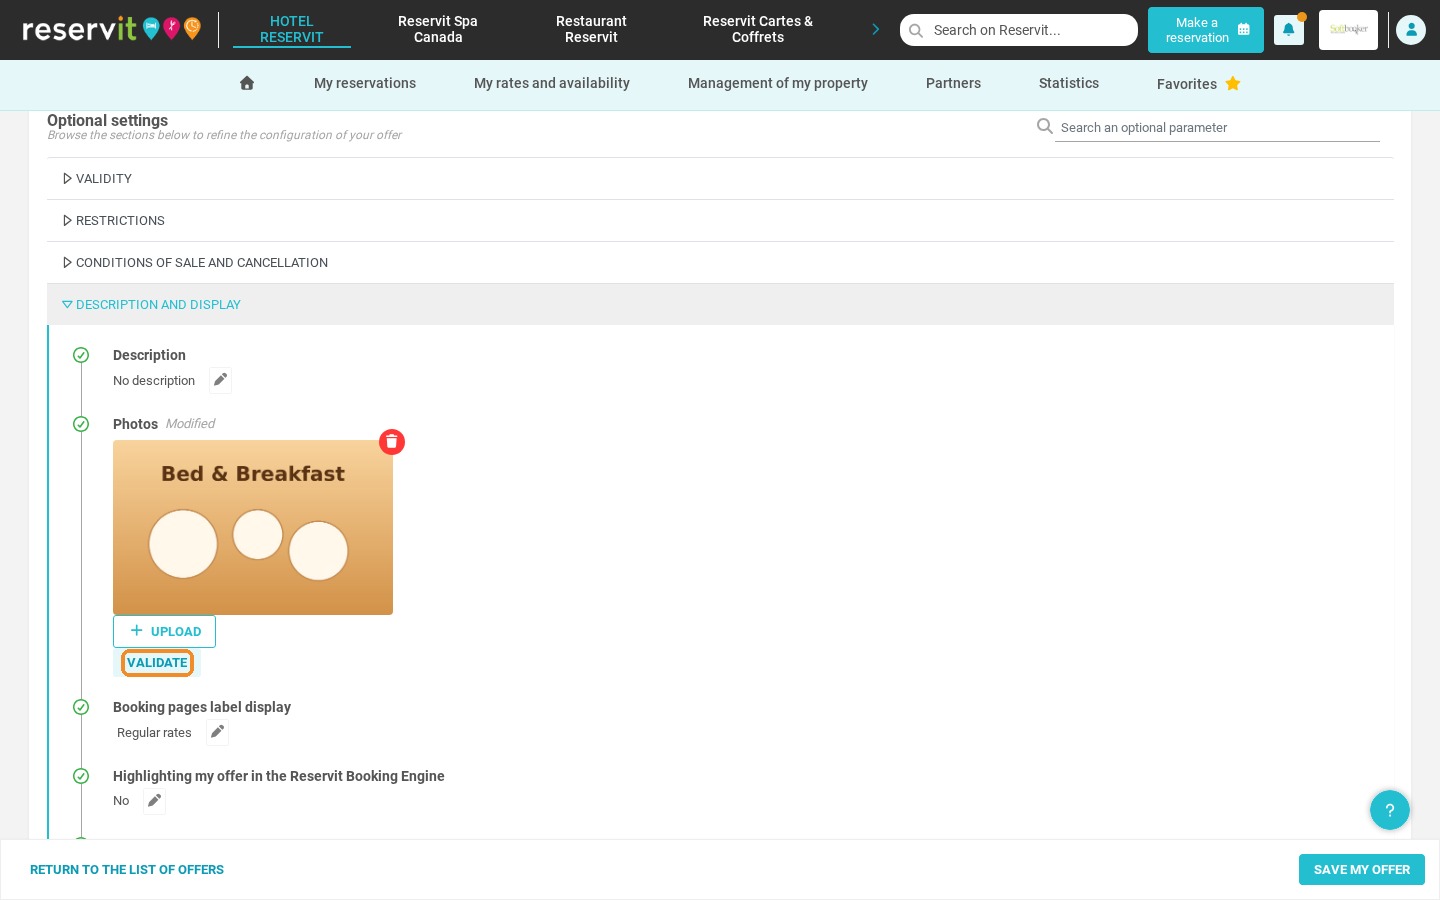1440x900 pixels.
Task: Show more products with right chevron
Action: click(875, 29)
